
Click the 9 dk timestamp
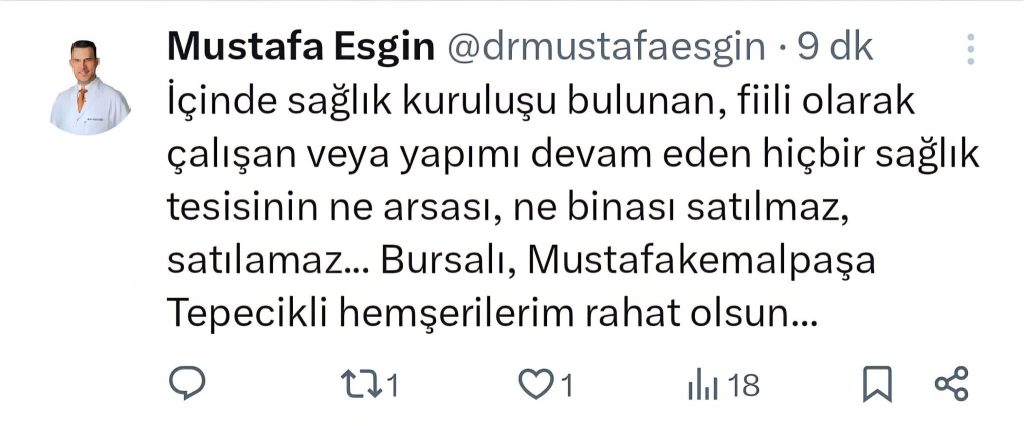(835, 47)
